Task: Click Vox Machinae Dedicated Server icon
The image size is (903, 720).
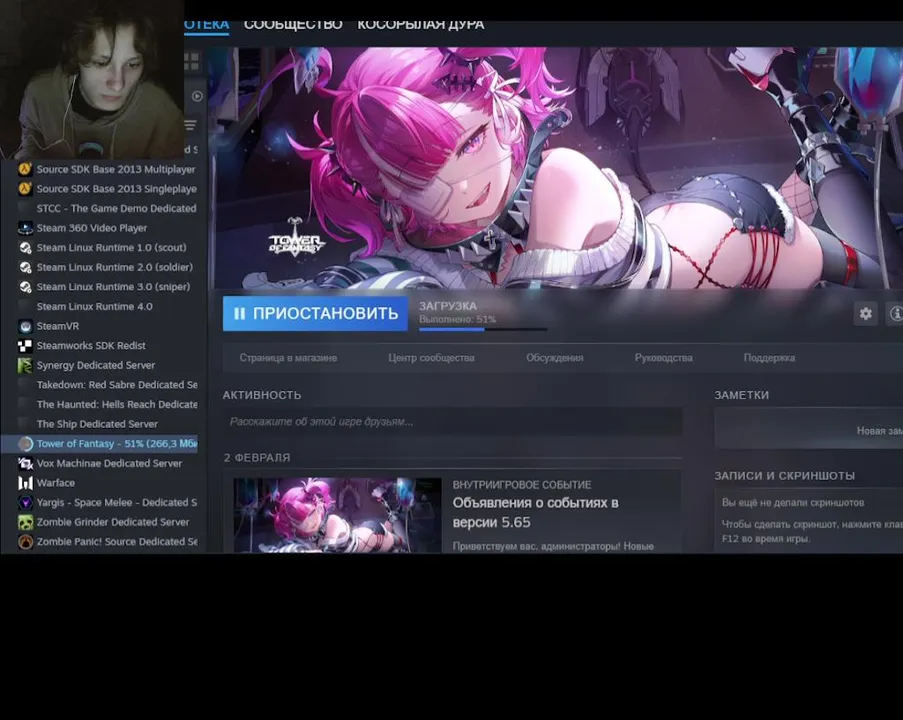Action: (x=25, y=463)
